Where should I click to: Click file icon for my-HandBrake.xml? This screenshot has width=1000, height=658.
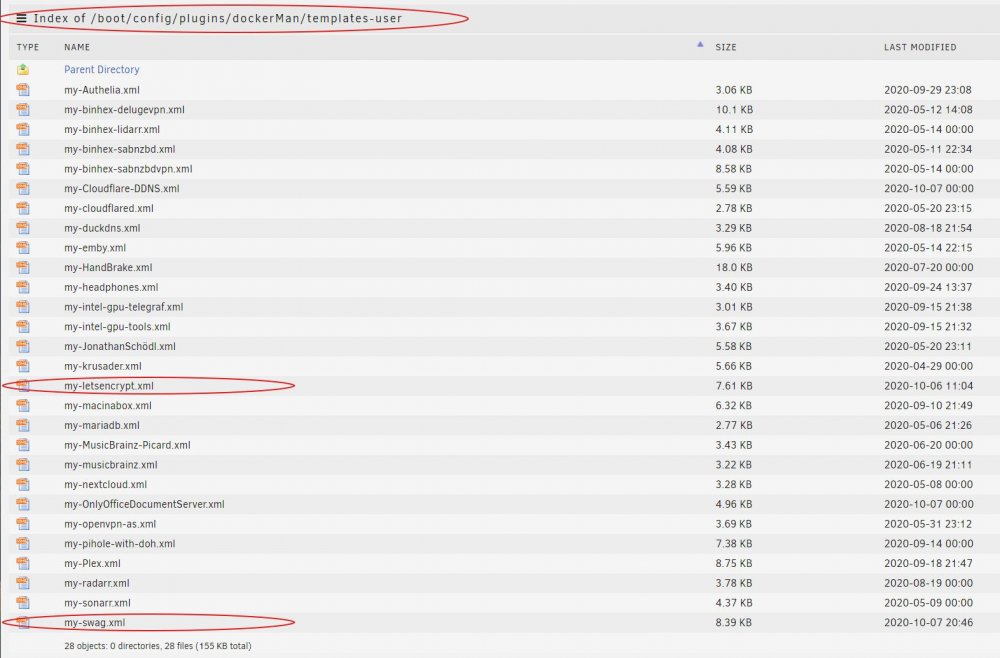(x=23, y=268)
